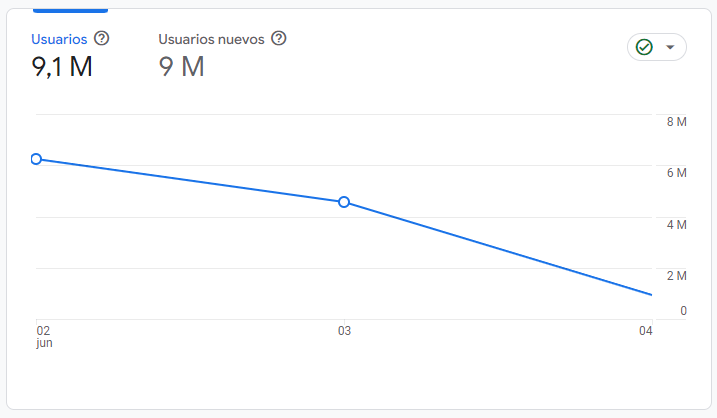Click the 8 M axis label
The image size is (717, 418).
point(676,122)
